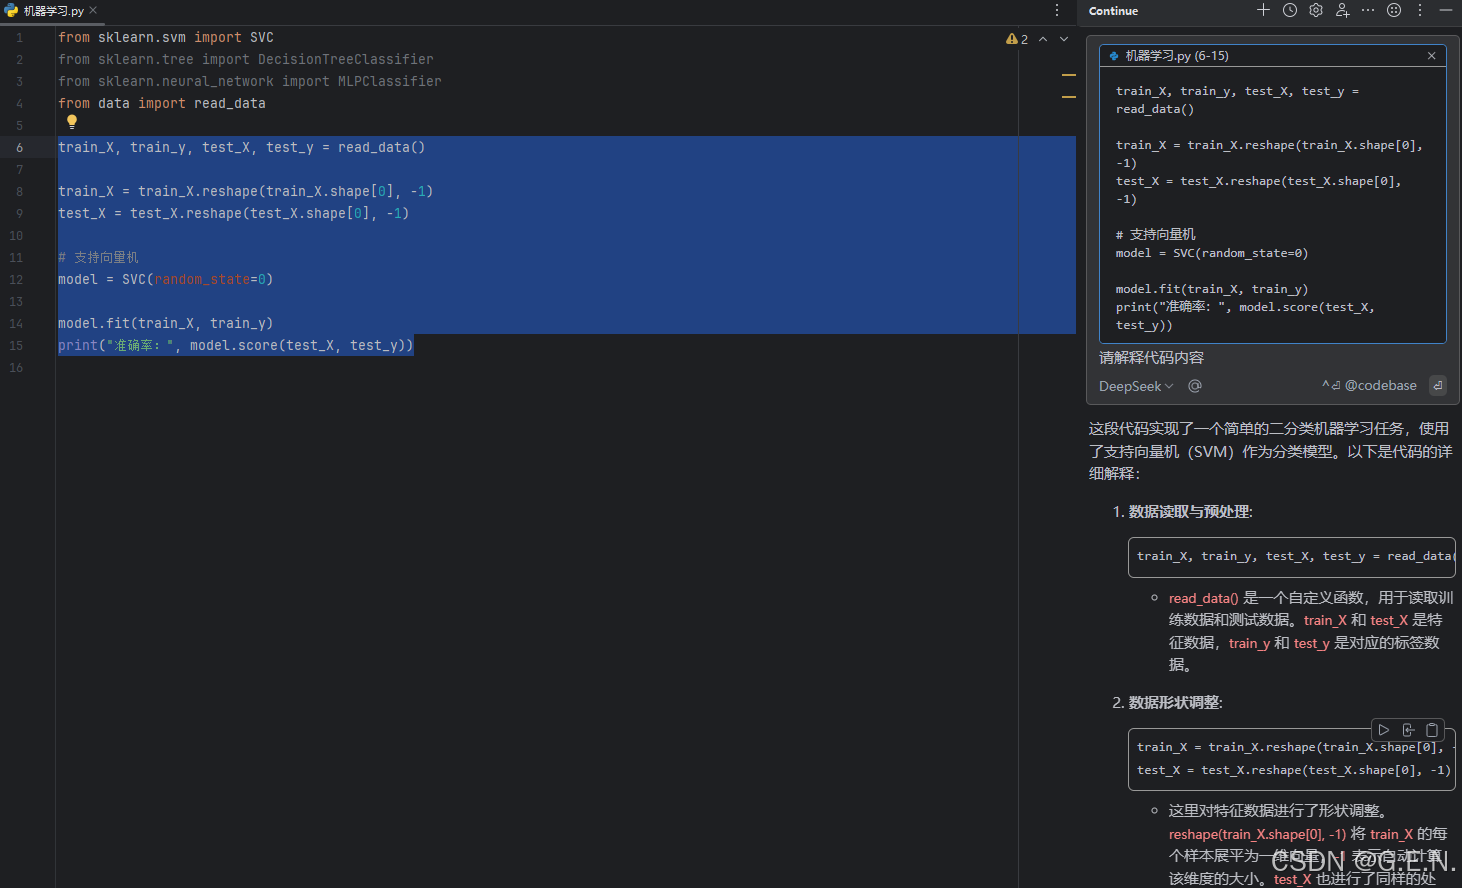1462x888 pixels.
Task: Click the yellow lightbulb quick-fix icon
Action: 72,122
